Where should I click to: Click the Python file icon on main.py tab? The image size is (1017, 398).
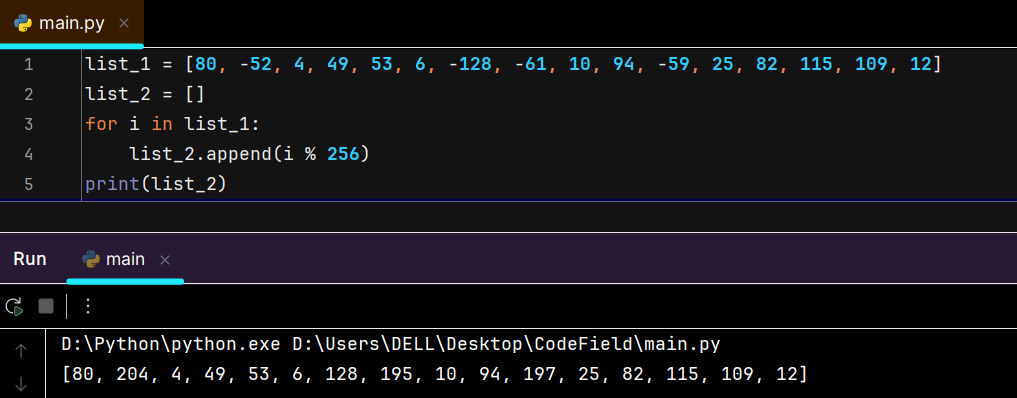(23, 23)
